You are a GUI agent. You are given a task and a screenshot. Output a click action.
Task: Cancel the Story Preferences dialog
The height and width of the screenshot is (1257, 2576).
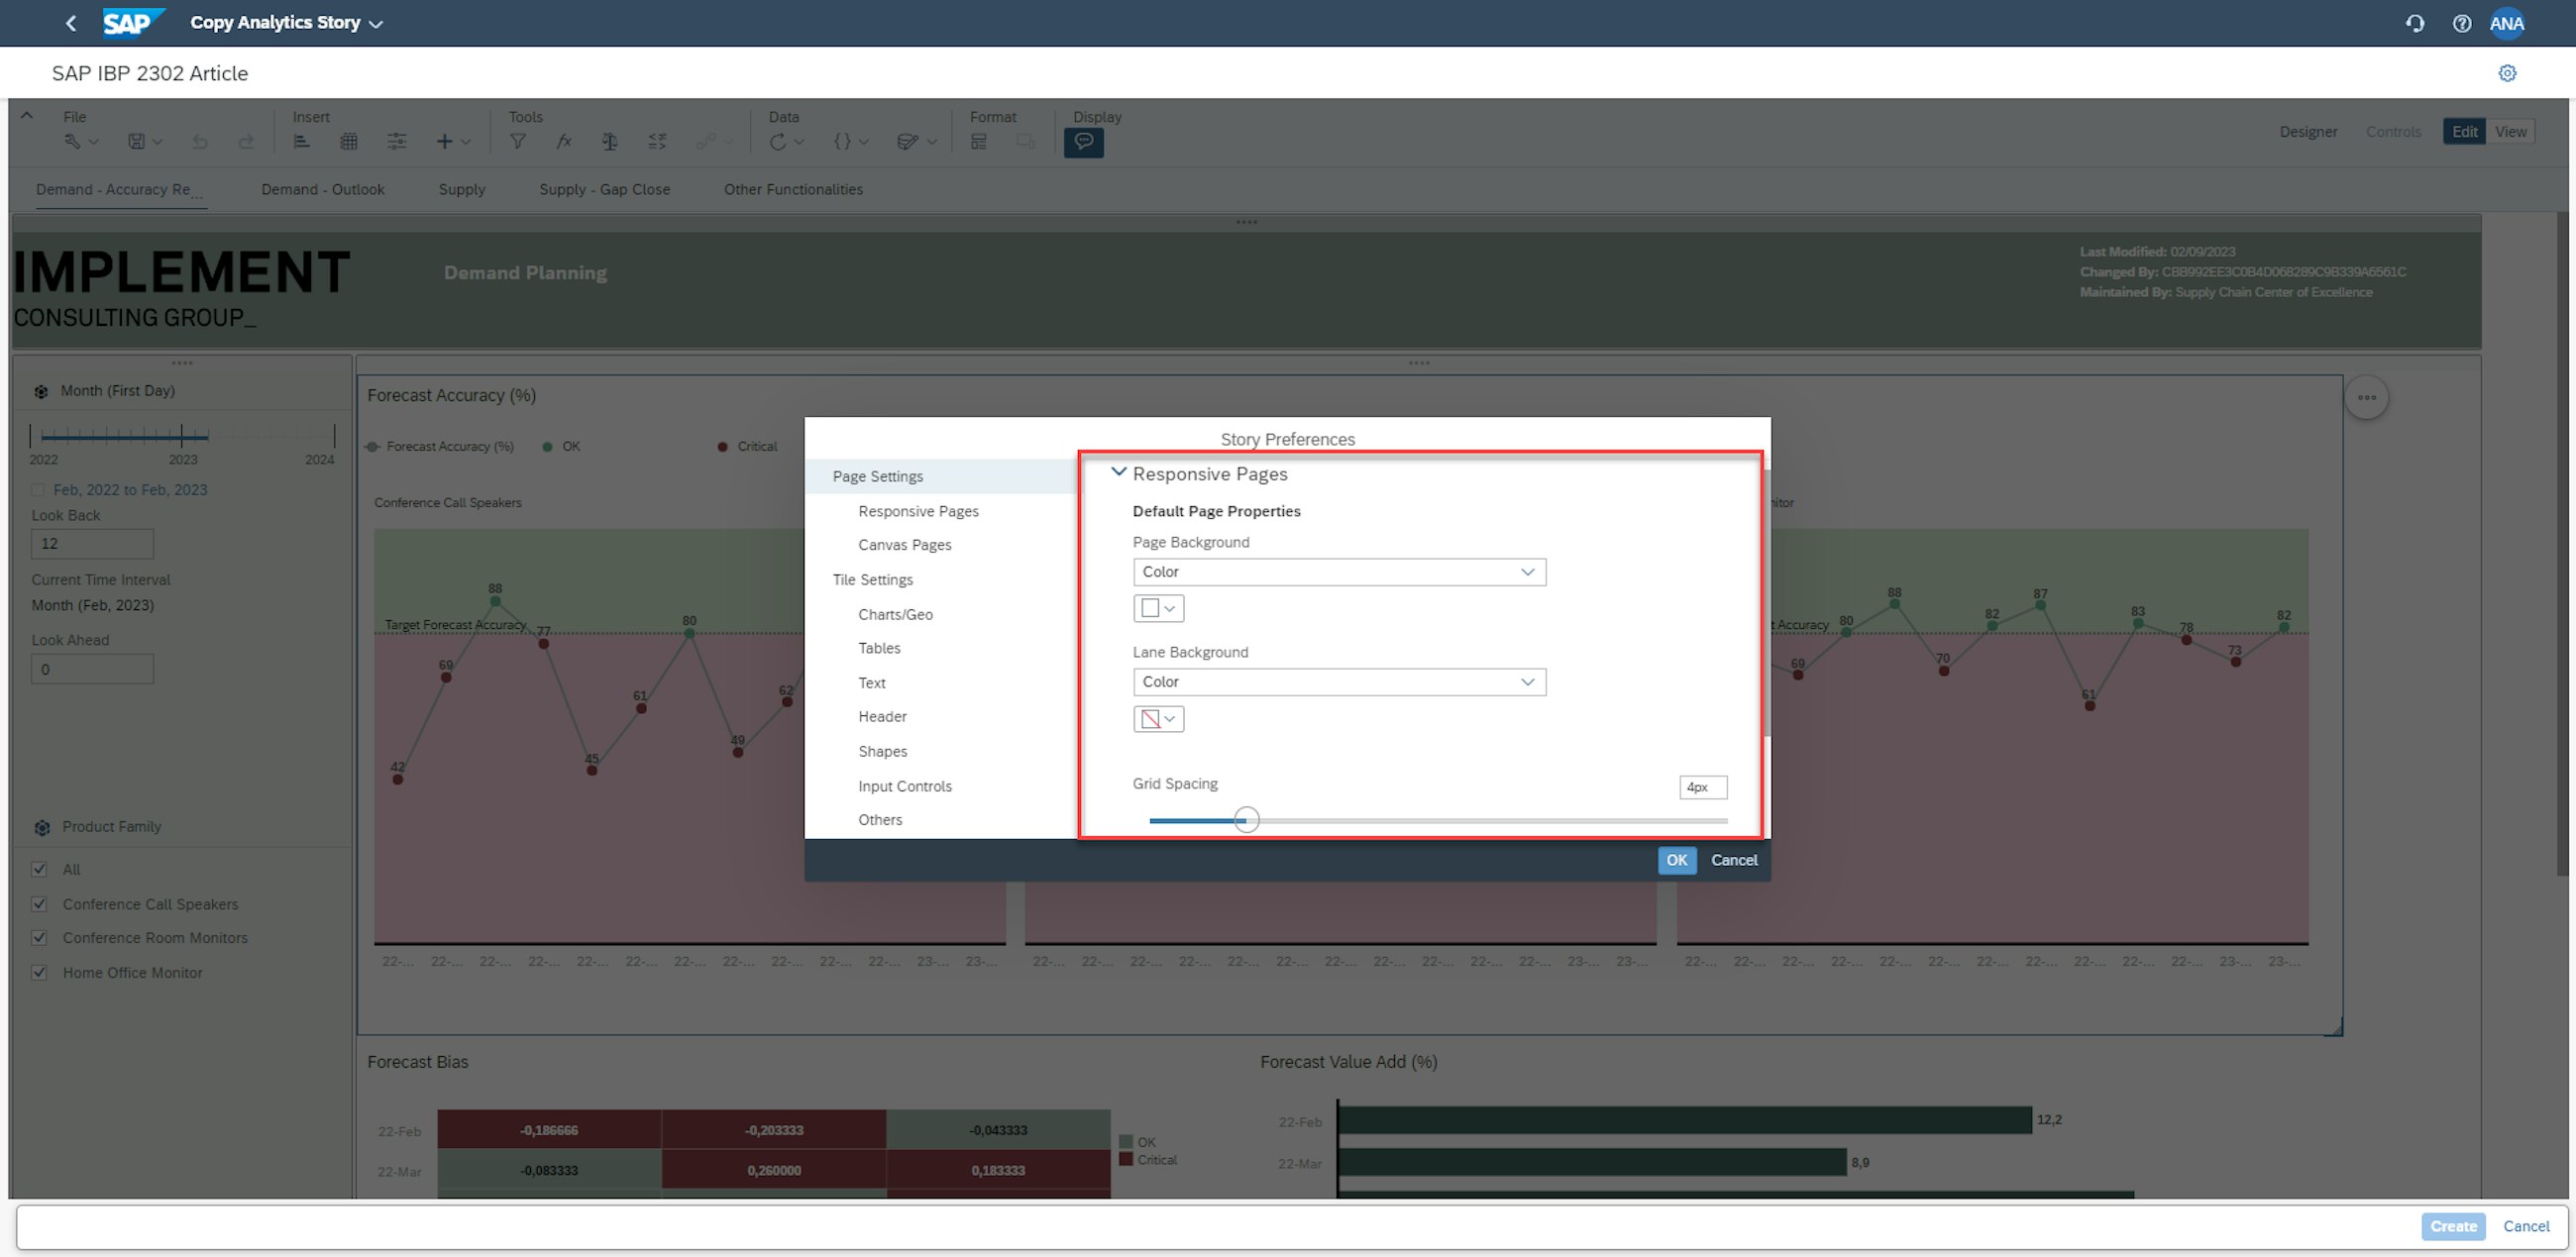pos(1733,860)
